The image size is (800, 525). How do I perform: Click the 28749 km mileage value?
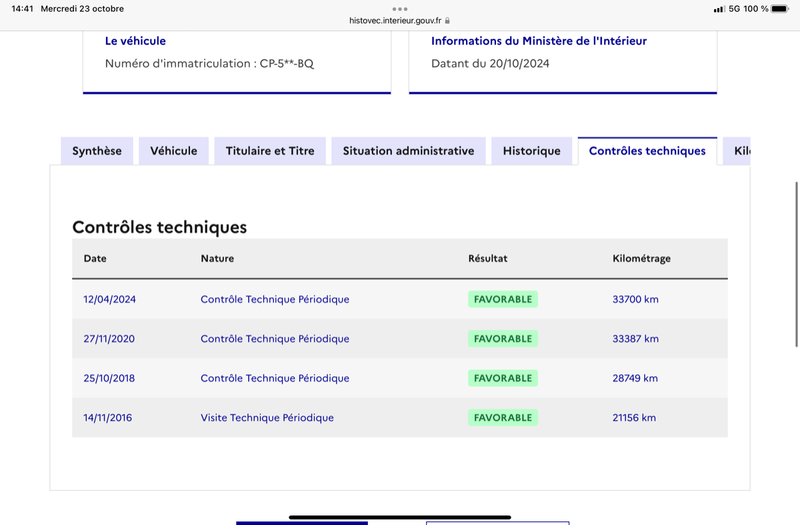coord(635,378)
